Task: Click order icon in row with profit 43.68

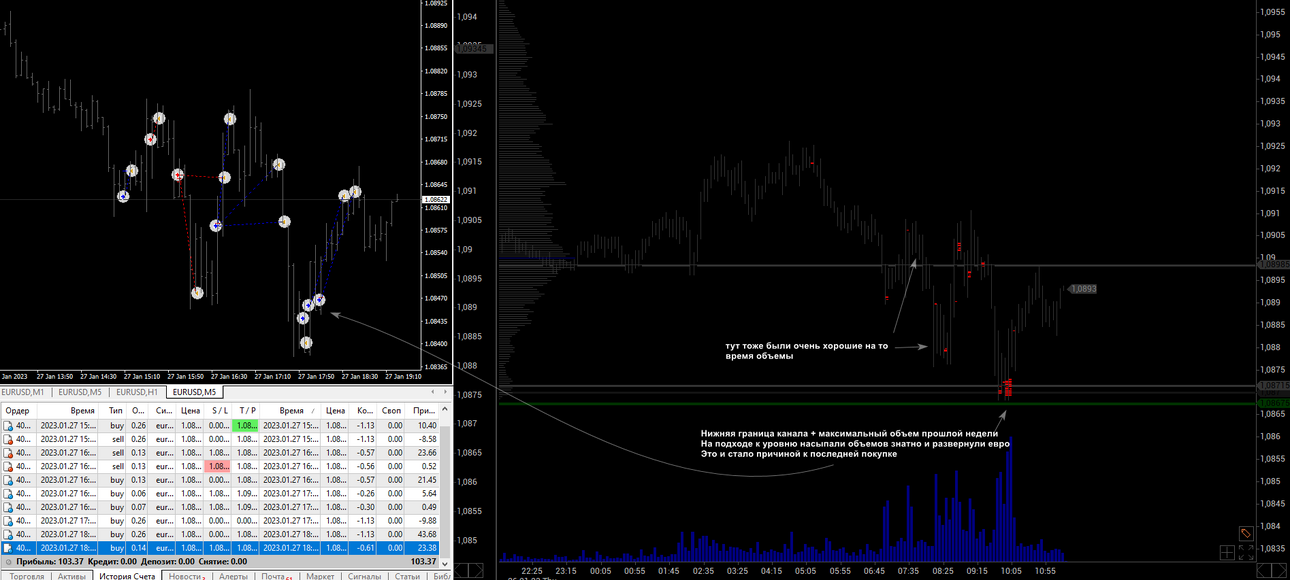Action: [x=8, y=534]
